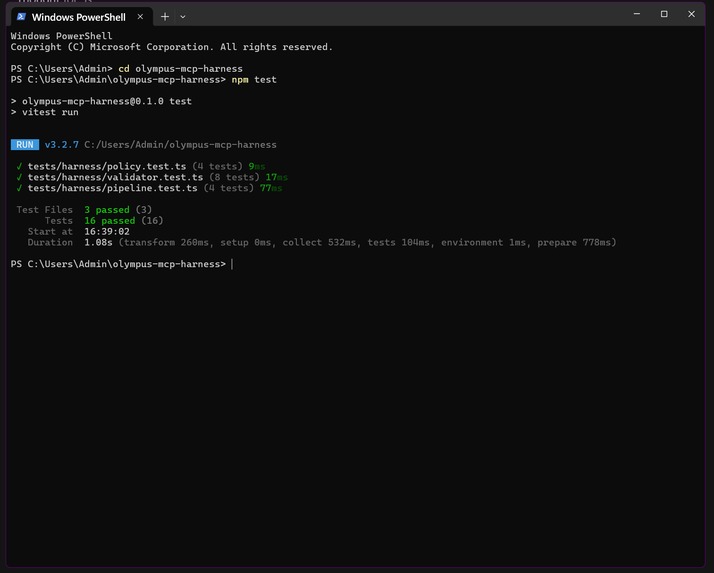Screen dimensions: 714x573
Task: Click tests/harness/validator.test.ts result line
Action: coord(152,177)
